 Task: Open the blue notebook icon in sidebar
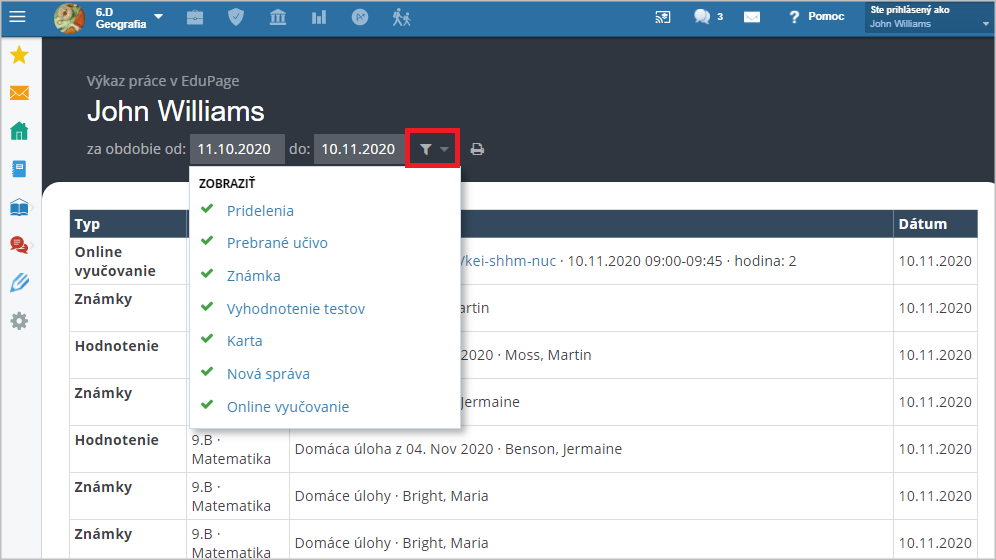click(x=19, y=169)
